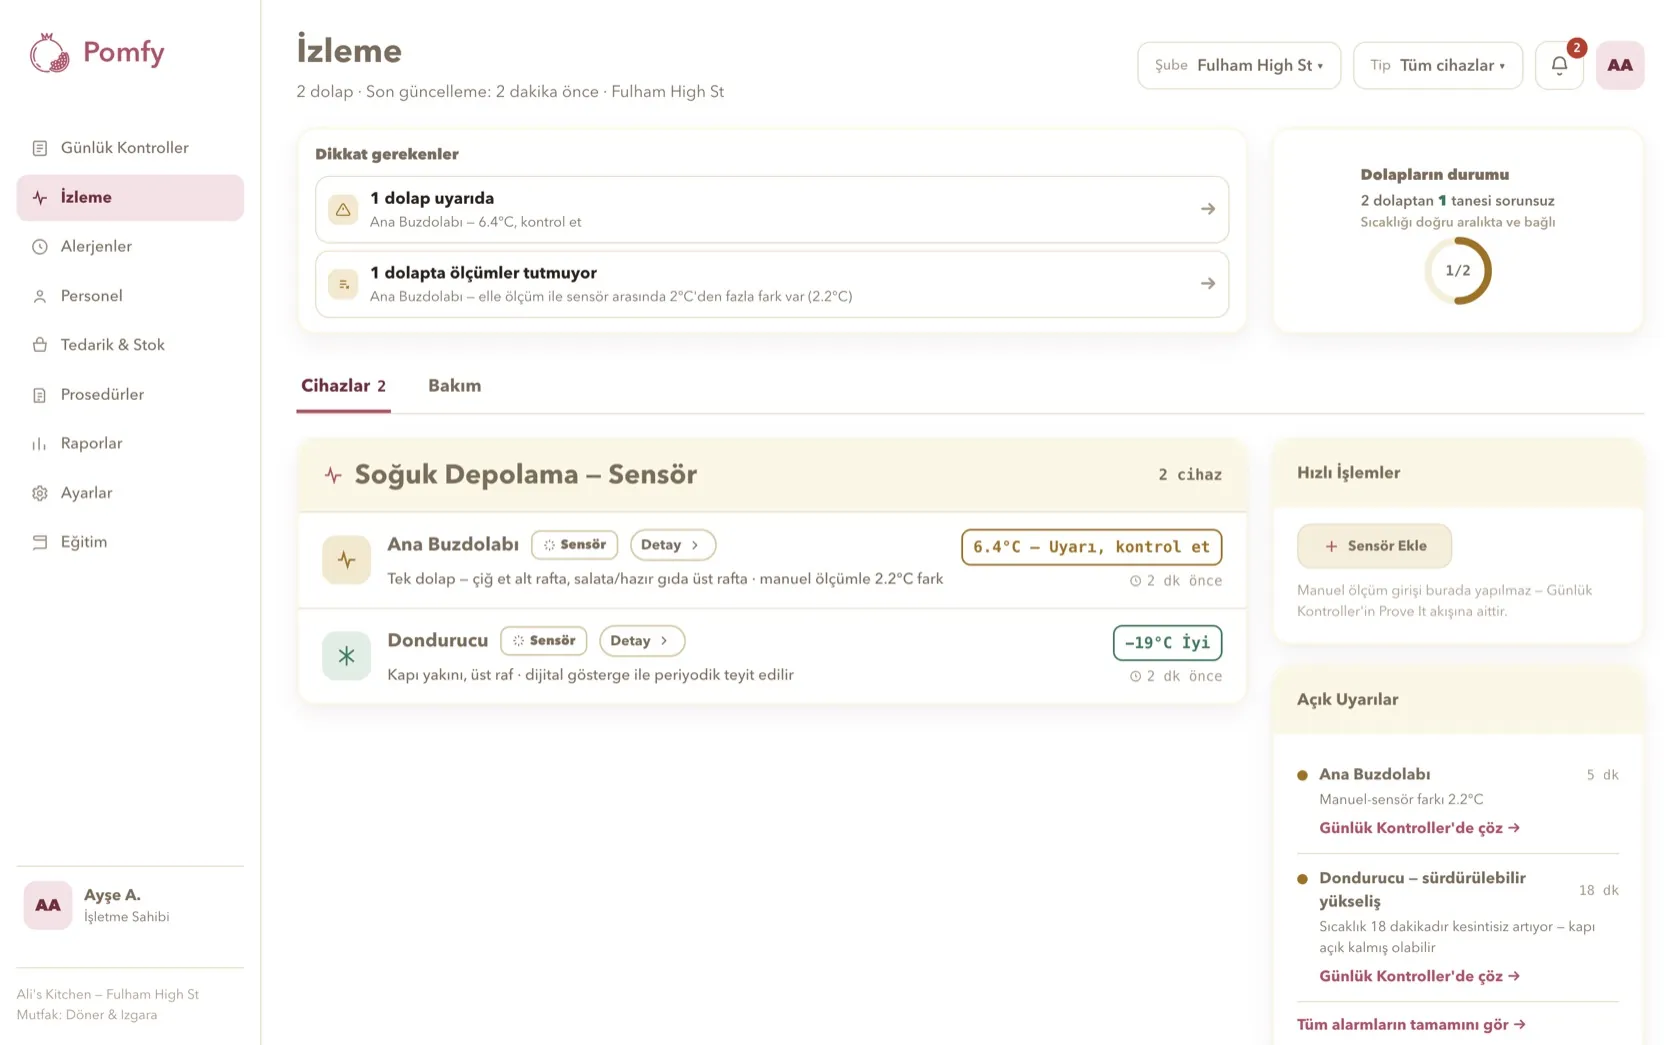Click the 6.4°C Uyarı, kontrol et badge
This screenshot has width=1680, height=1045.
click(x=1091, y=547)
